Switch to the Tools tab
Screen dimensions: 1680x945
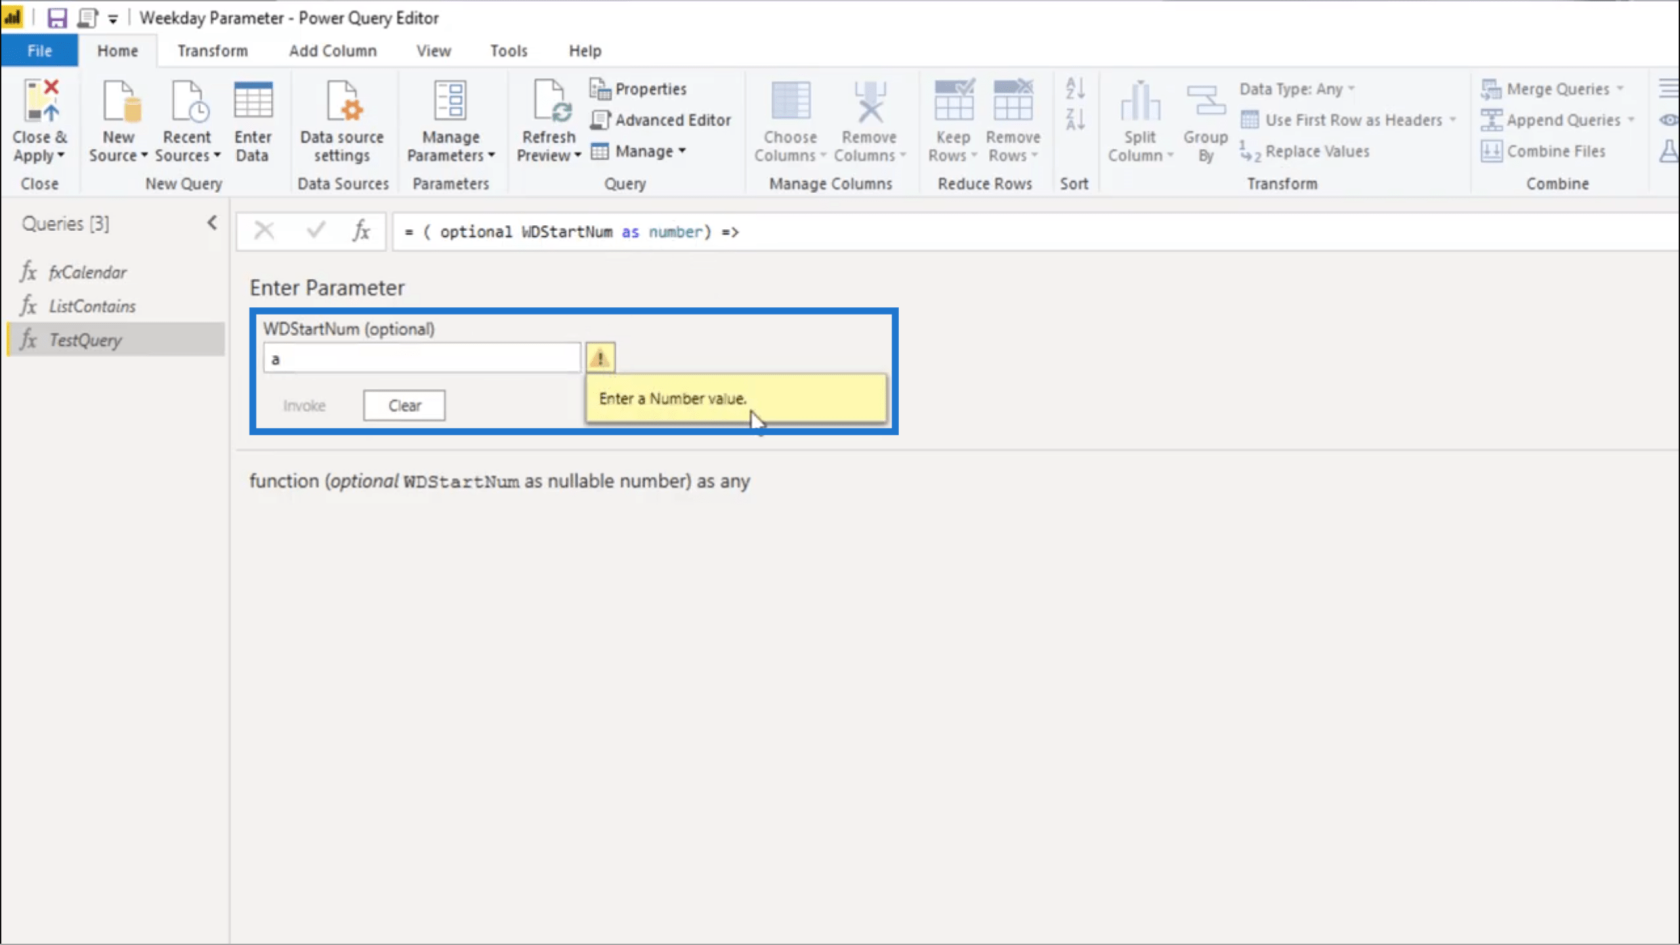tap(508, 50)
